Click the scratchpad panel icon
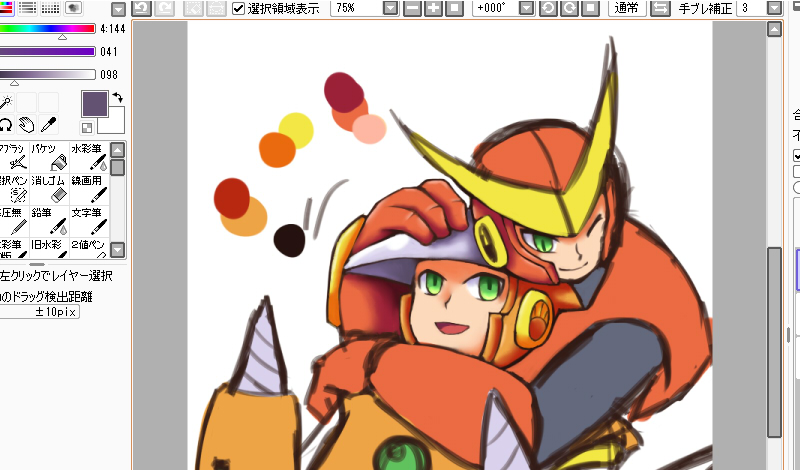 (x=73, y=7)
